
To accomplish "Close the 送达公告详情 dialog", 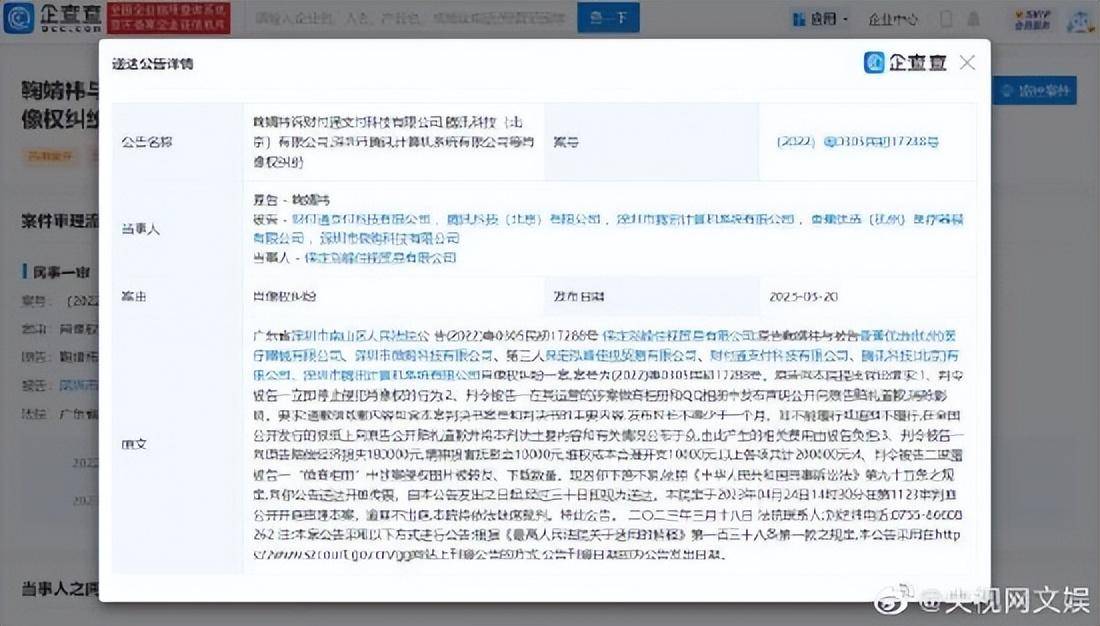I will pyautogui.click(x=967, y=62).
